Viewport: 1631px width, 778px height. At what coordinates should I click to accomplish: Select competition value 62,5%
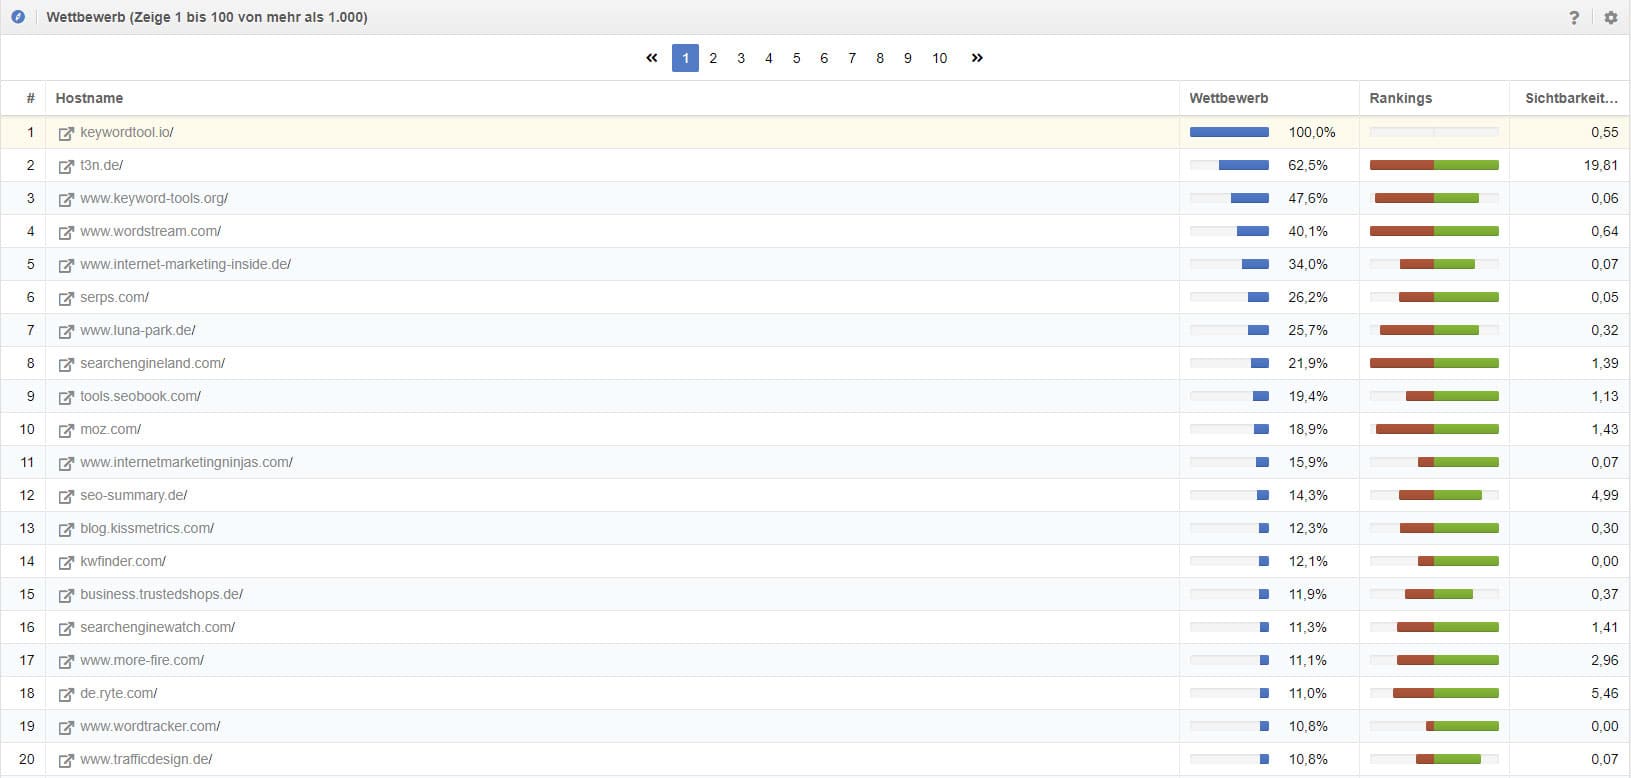click(x=1308, y=165)
